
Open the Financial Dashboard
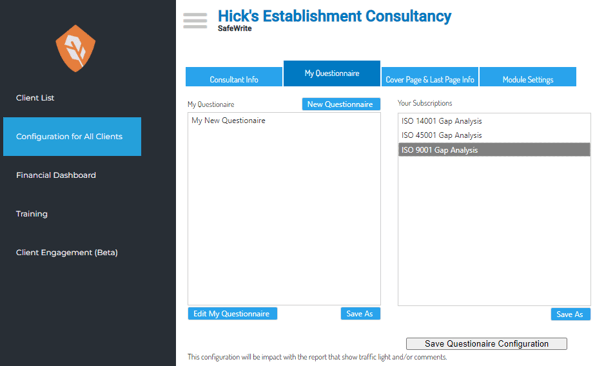(56, 175)
